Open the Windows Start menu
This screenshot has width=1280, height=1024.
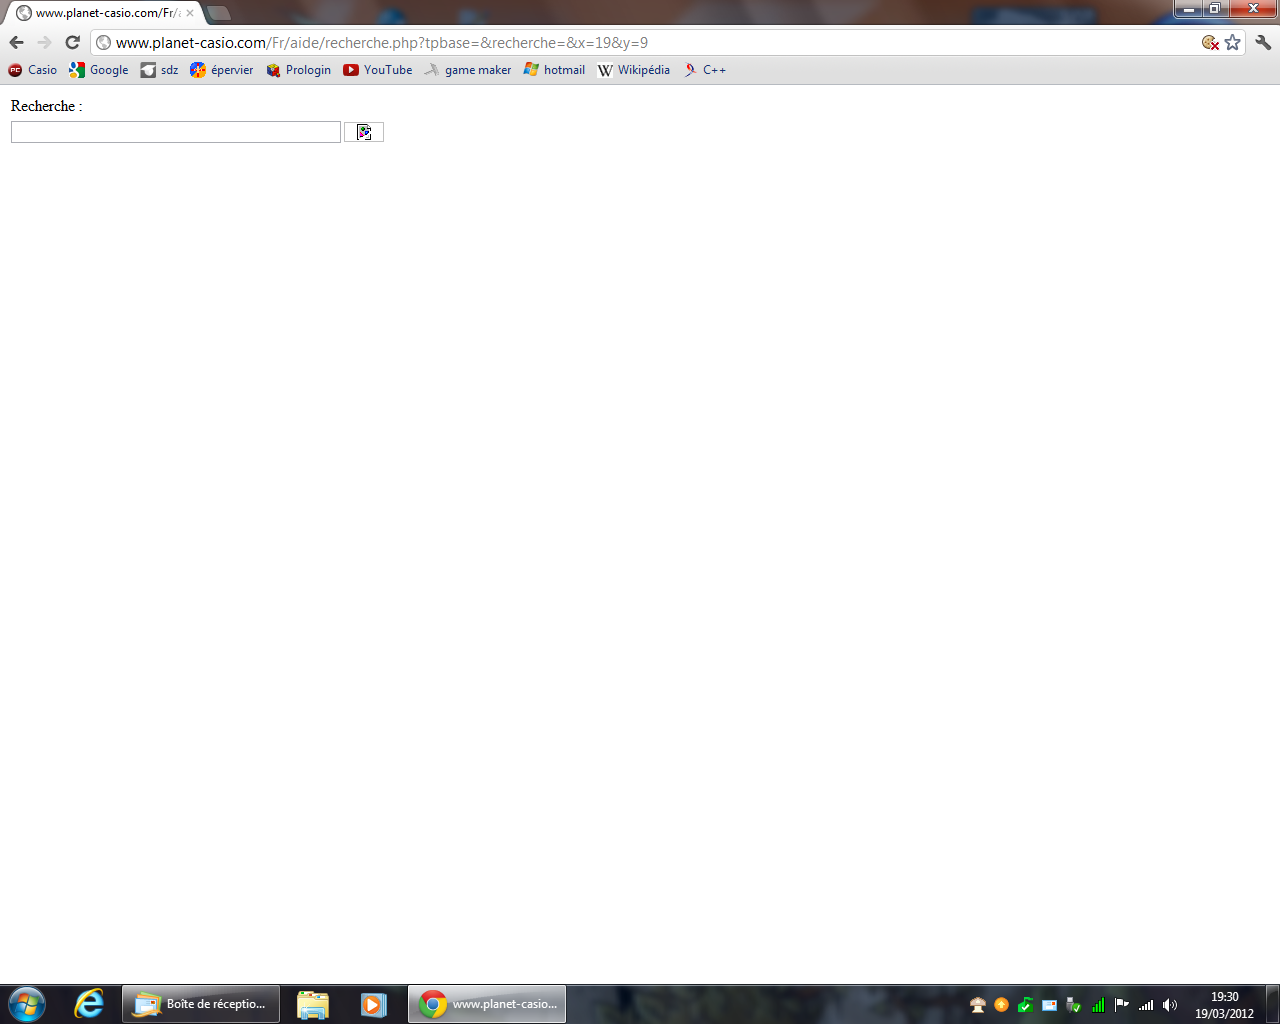point(26,1004)
